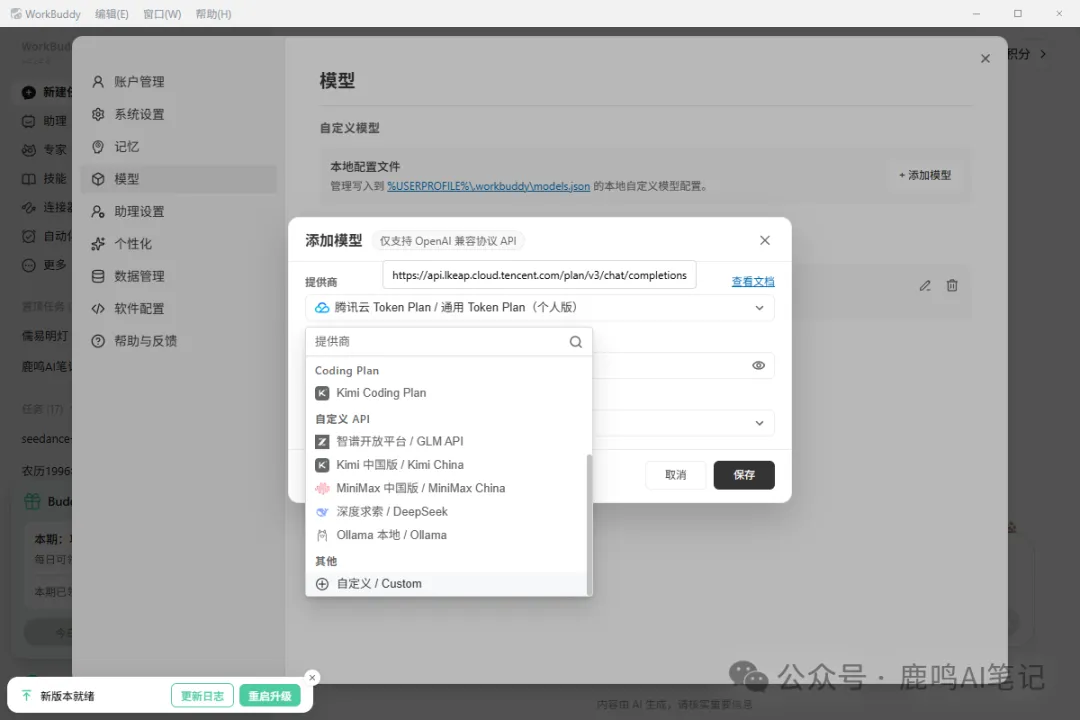Close the settings panel

click(x=985, y=59)
